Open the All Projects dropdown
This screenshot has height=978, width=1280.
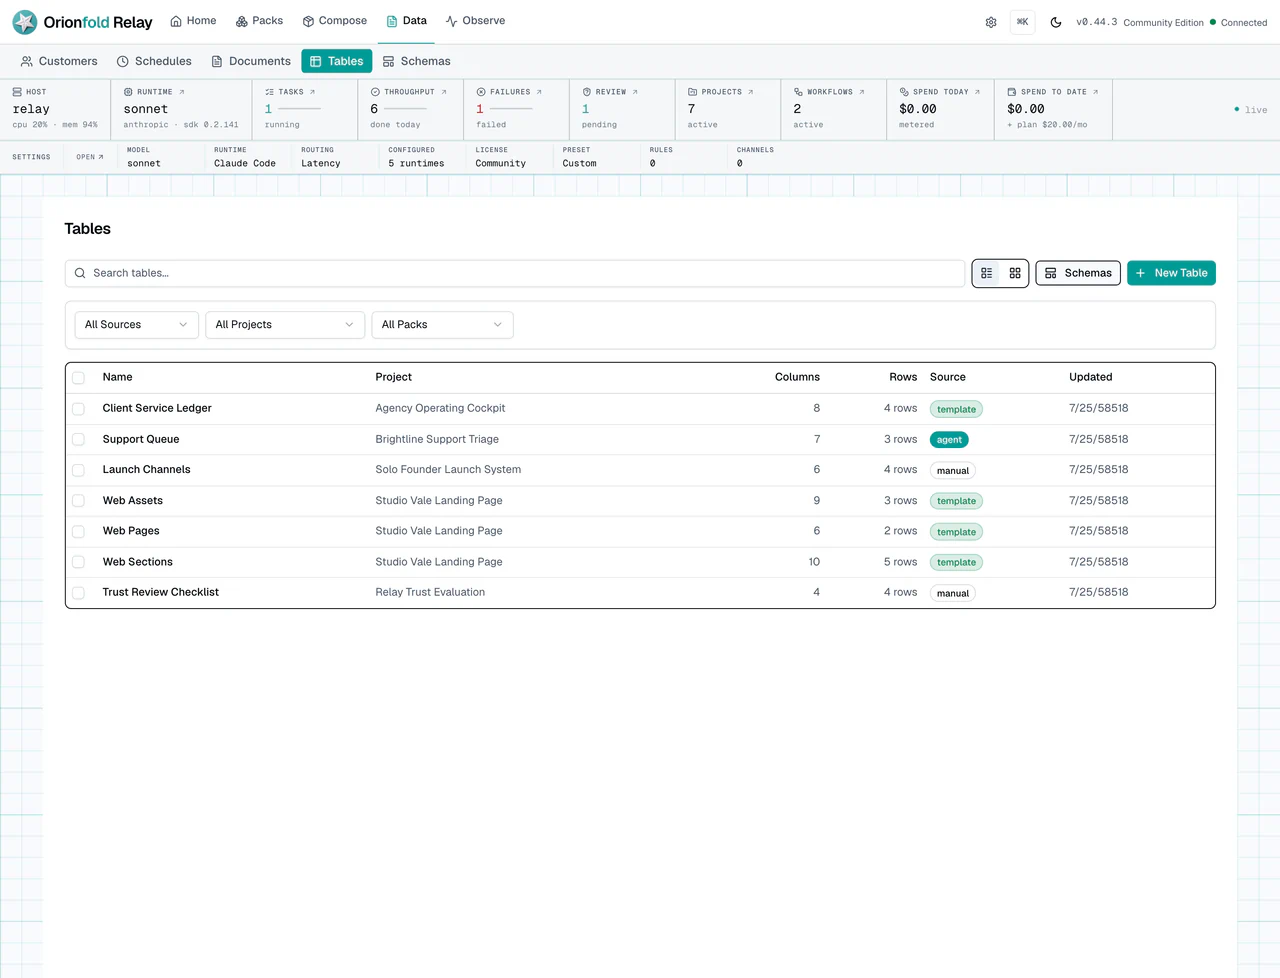pyautogui.click(x=285, y=325)
